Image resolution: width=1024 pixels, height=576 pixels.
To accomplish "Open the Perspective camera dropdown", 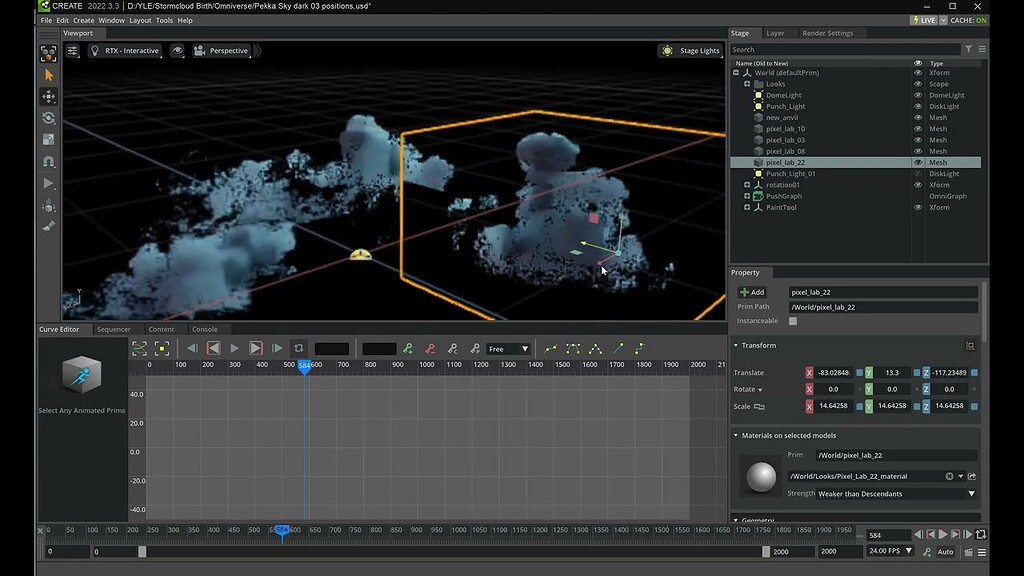I will (220, 51).
